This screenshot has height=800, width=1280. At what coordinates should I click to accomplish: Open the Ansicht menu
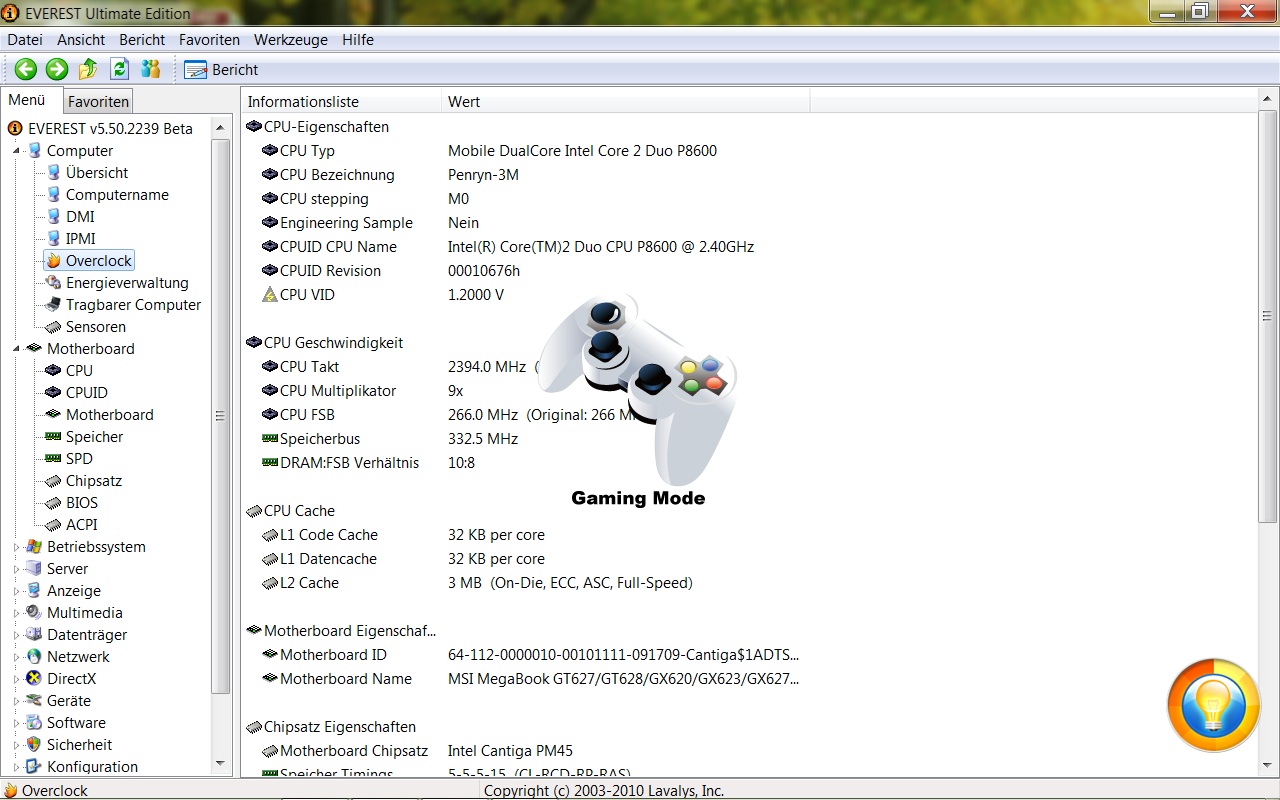click(81, 40)
